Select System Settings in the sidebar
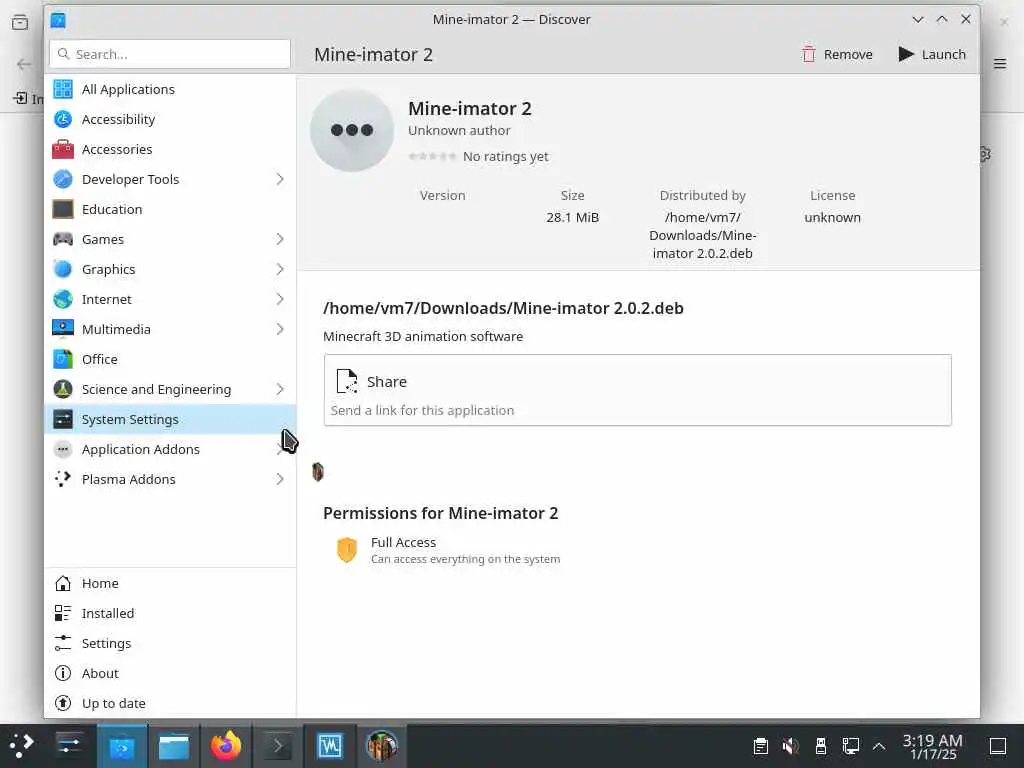 (170, 420)
